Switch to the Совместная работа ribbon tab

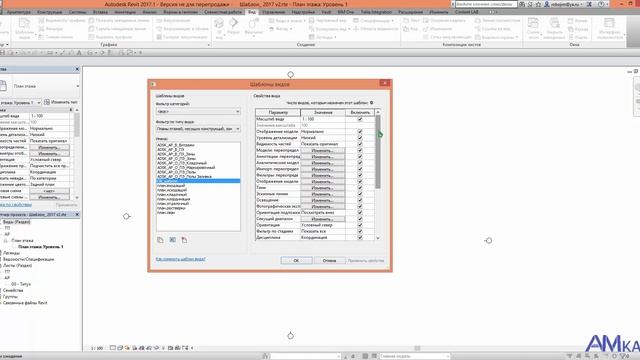click(223, 12)
